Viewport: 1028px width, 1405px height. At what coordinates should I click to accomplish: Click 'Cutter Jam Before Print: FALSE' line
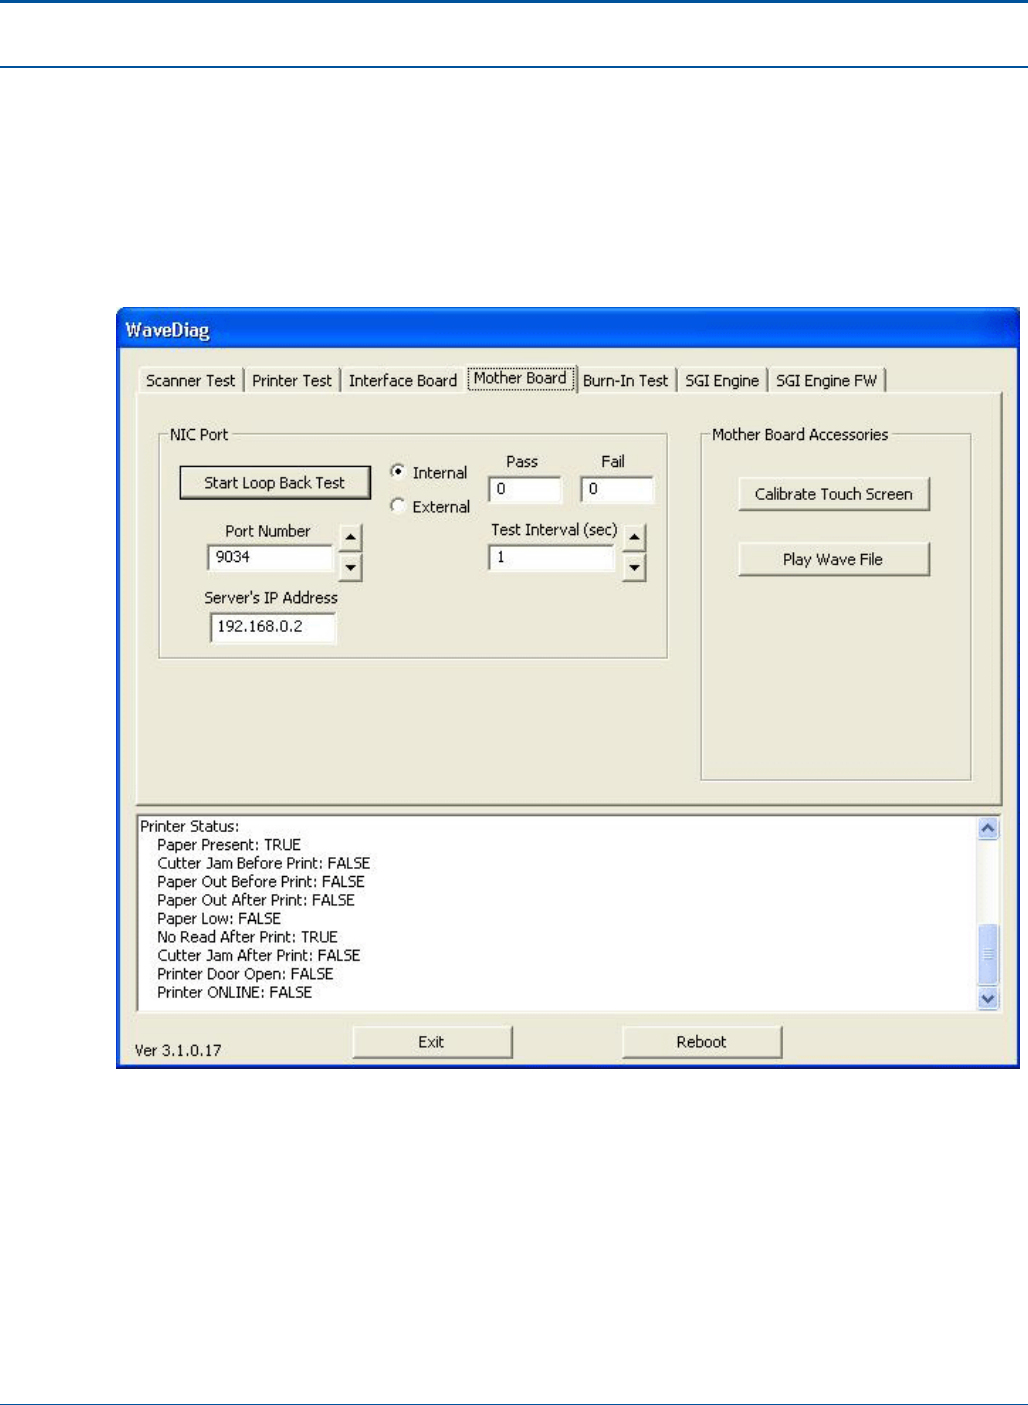click(x=263, y=863)
